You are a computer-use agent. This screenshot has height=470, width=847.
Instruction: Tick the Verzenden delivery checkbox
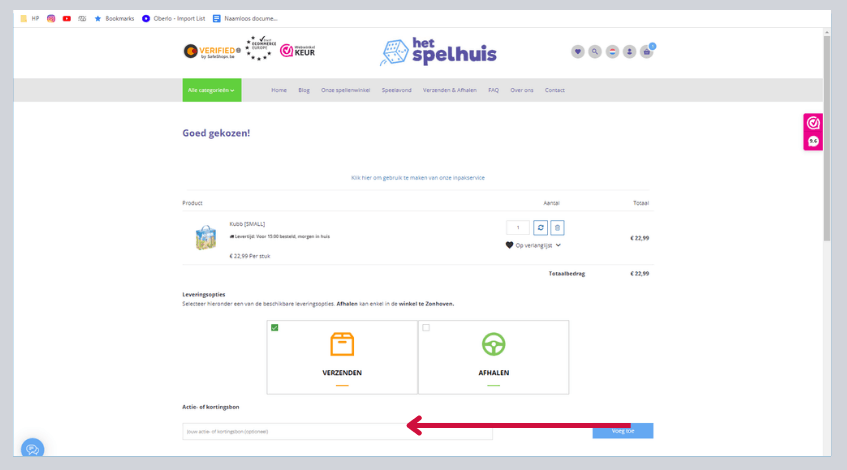pos(274,328)
